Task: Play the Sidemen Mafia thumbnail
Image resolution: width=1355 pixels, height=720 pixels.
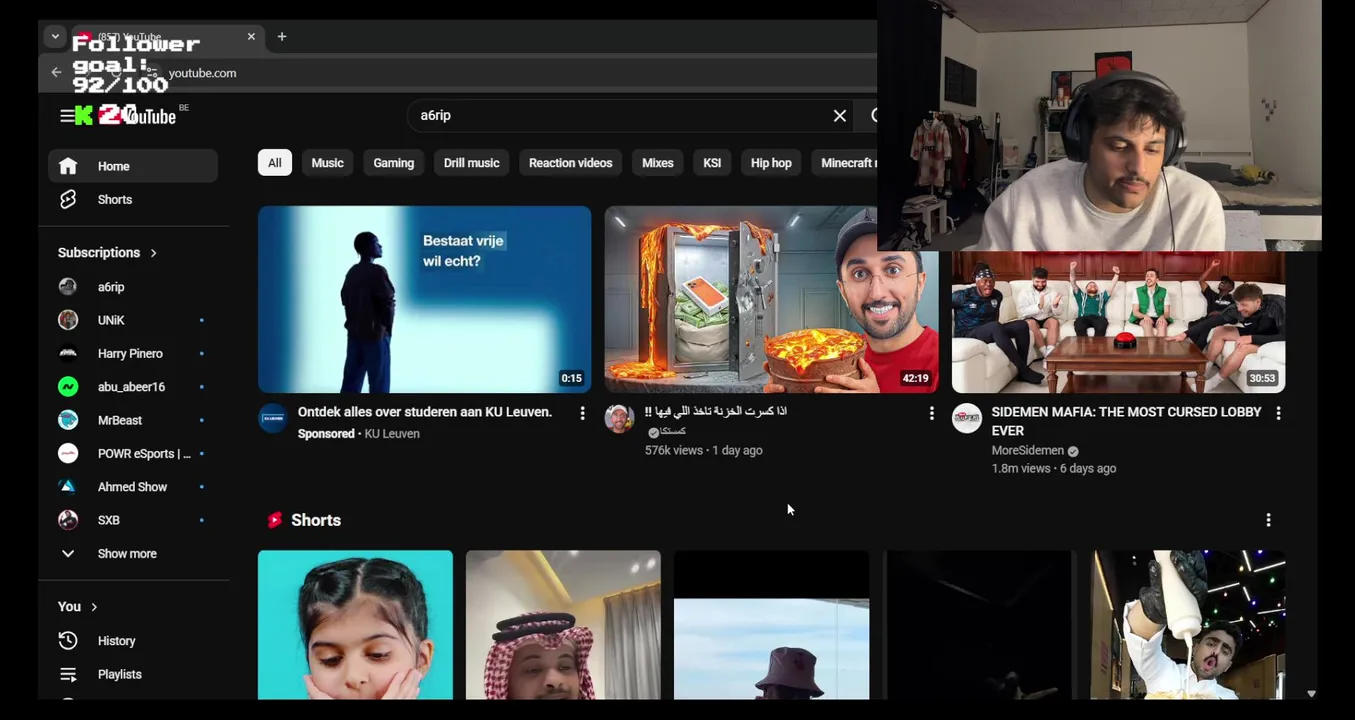Action: pos(1118,322)
